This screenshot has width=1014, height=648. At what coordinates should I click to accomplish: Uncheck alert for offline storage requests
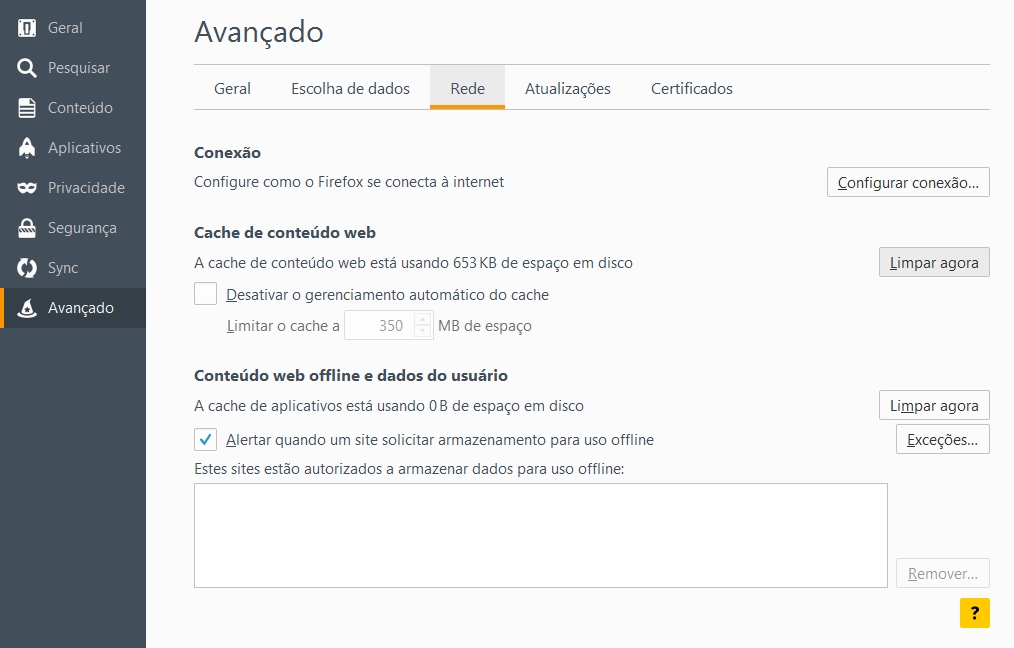click(205, 439)
